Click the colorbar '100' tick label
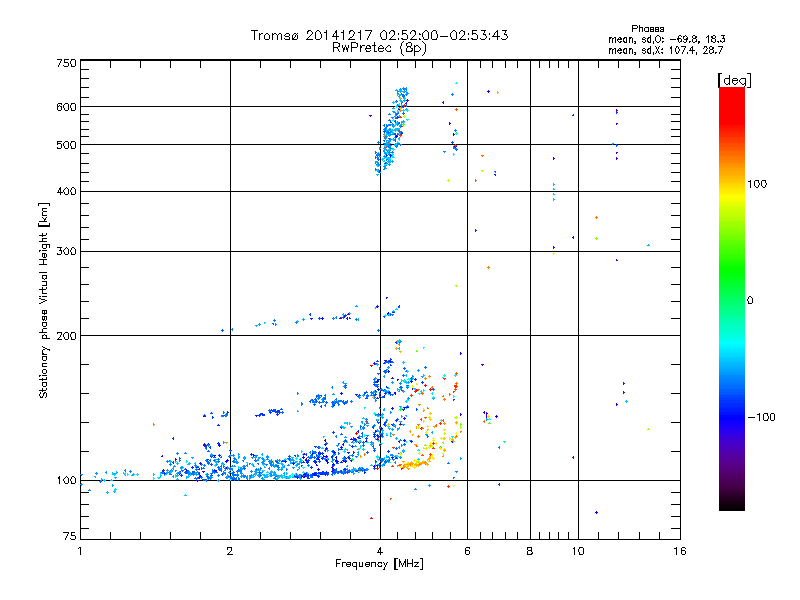 (x=757, y=184)
